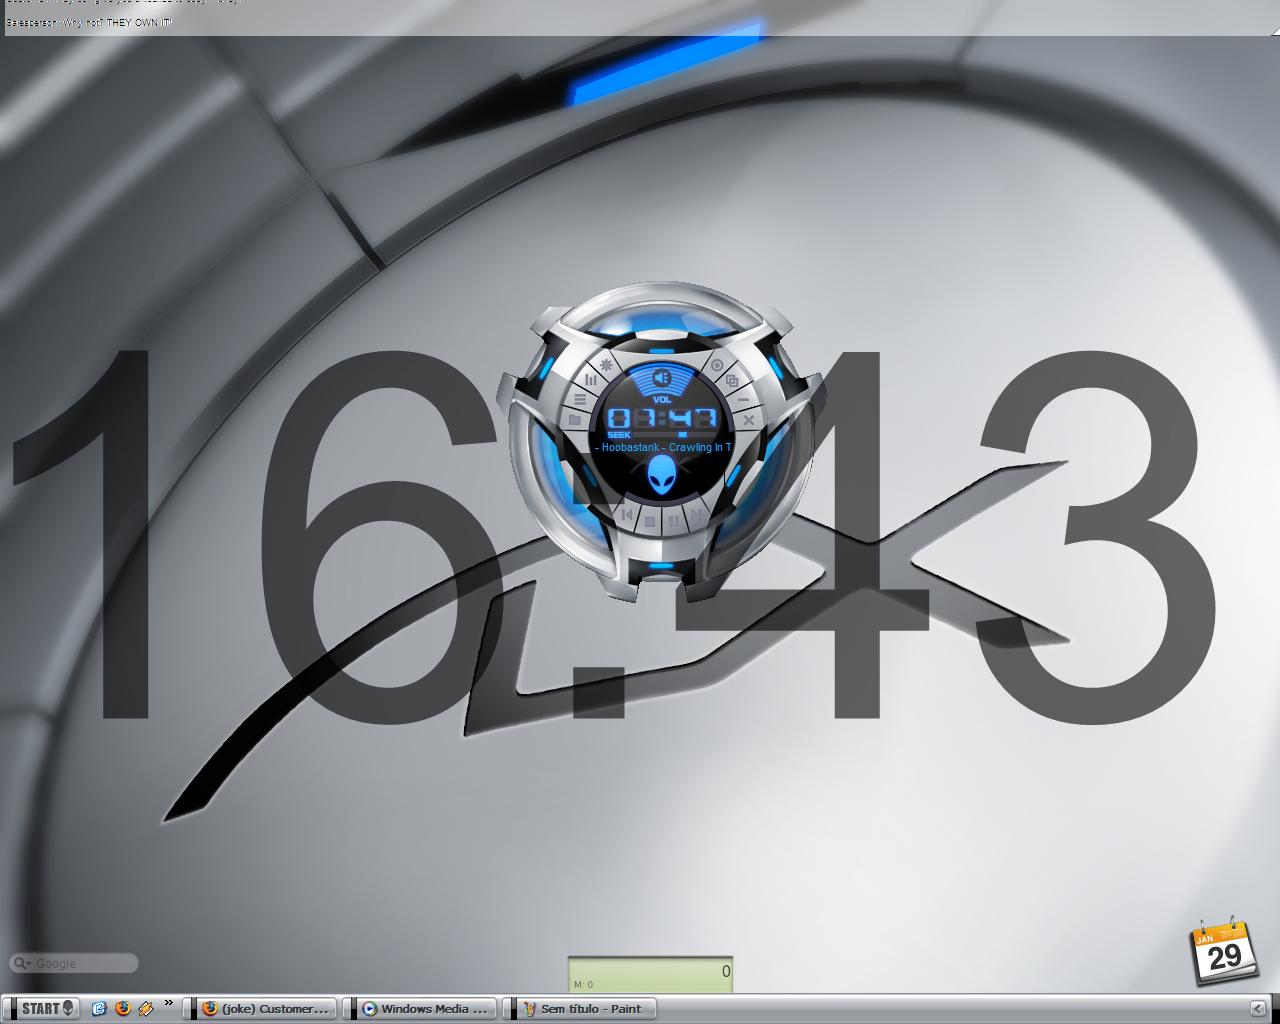Open the equalizer bars icon in player
The height and width of the screenshot is (1024, 1280).
[591, 380]
